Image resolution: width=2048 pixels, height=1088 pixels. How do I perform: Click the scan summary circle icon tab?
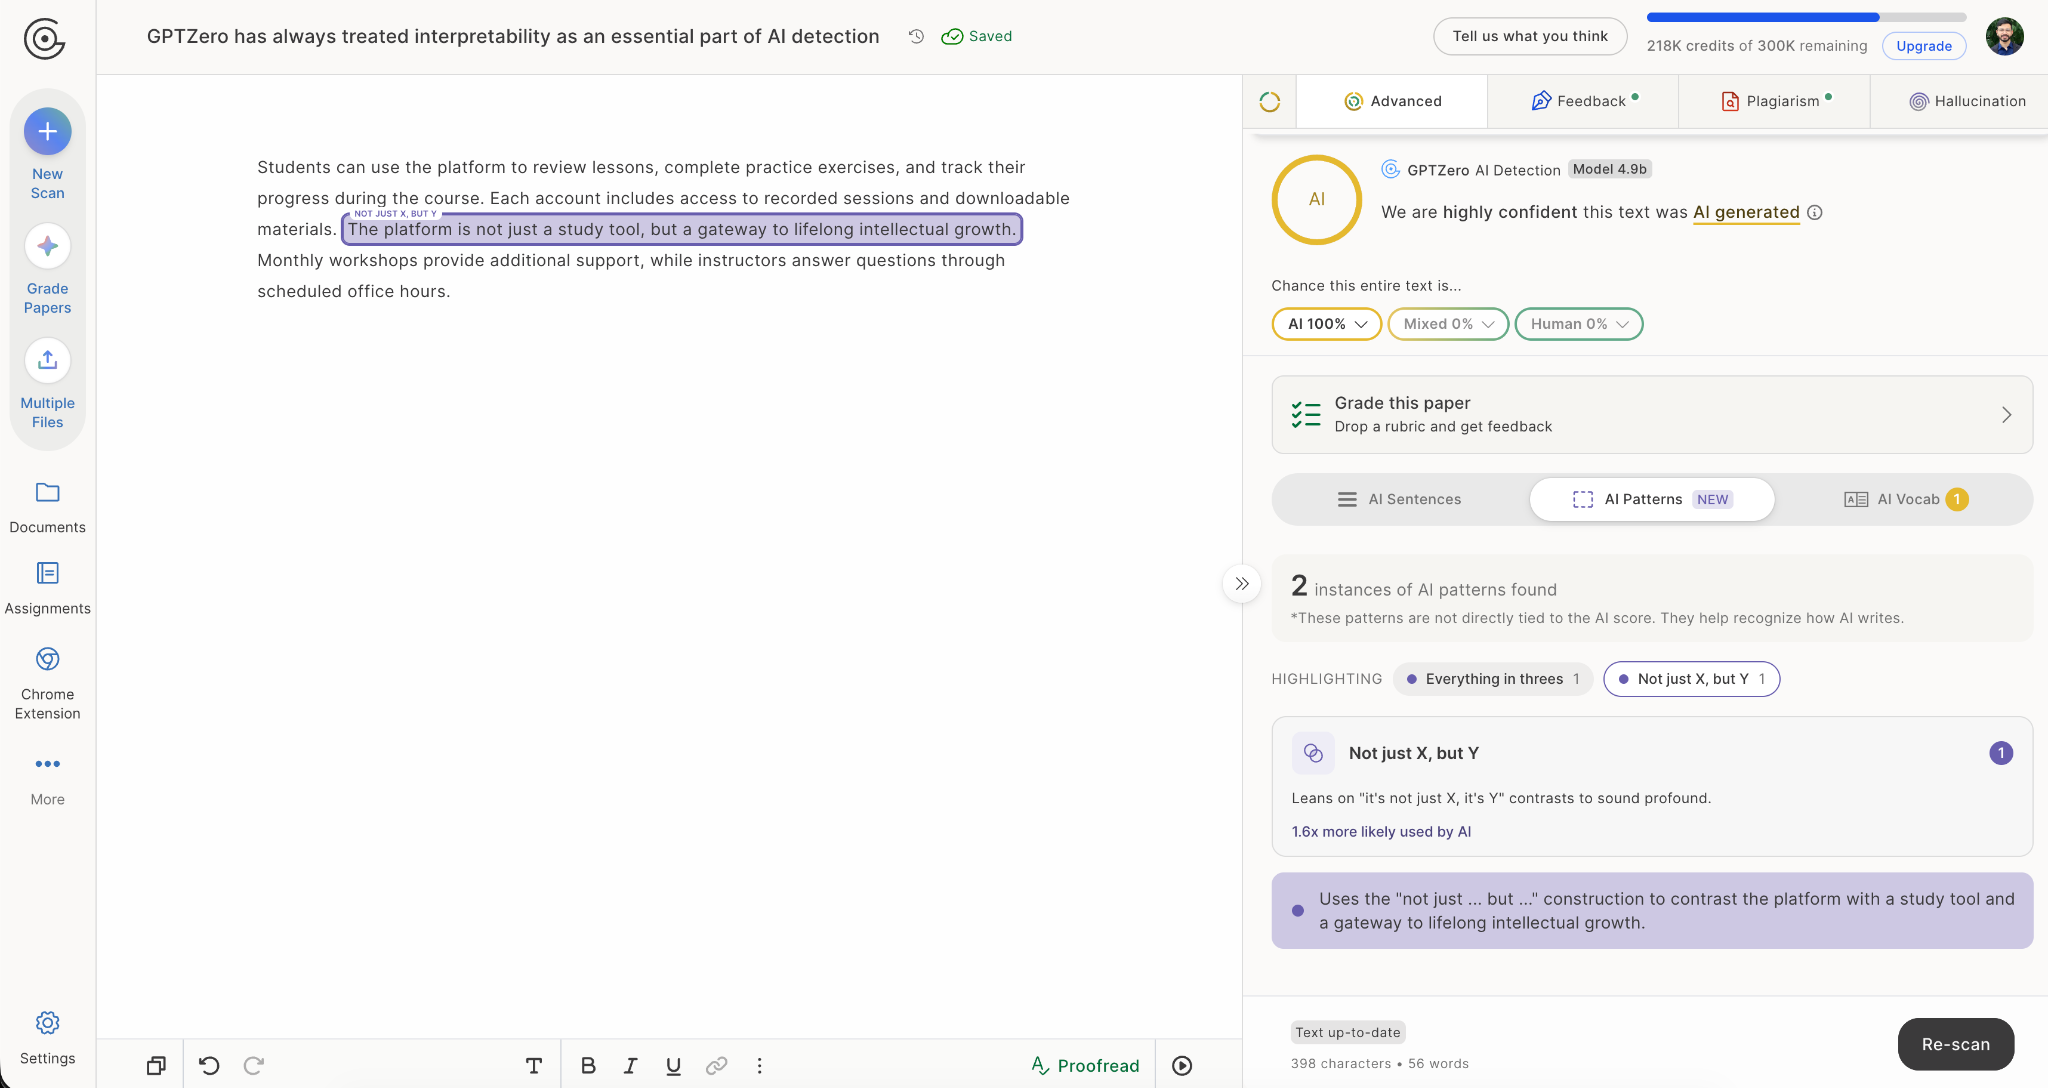click(1270, 101)
